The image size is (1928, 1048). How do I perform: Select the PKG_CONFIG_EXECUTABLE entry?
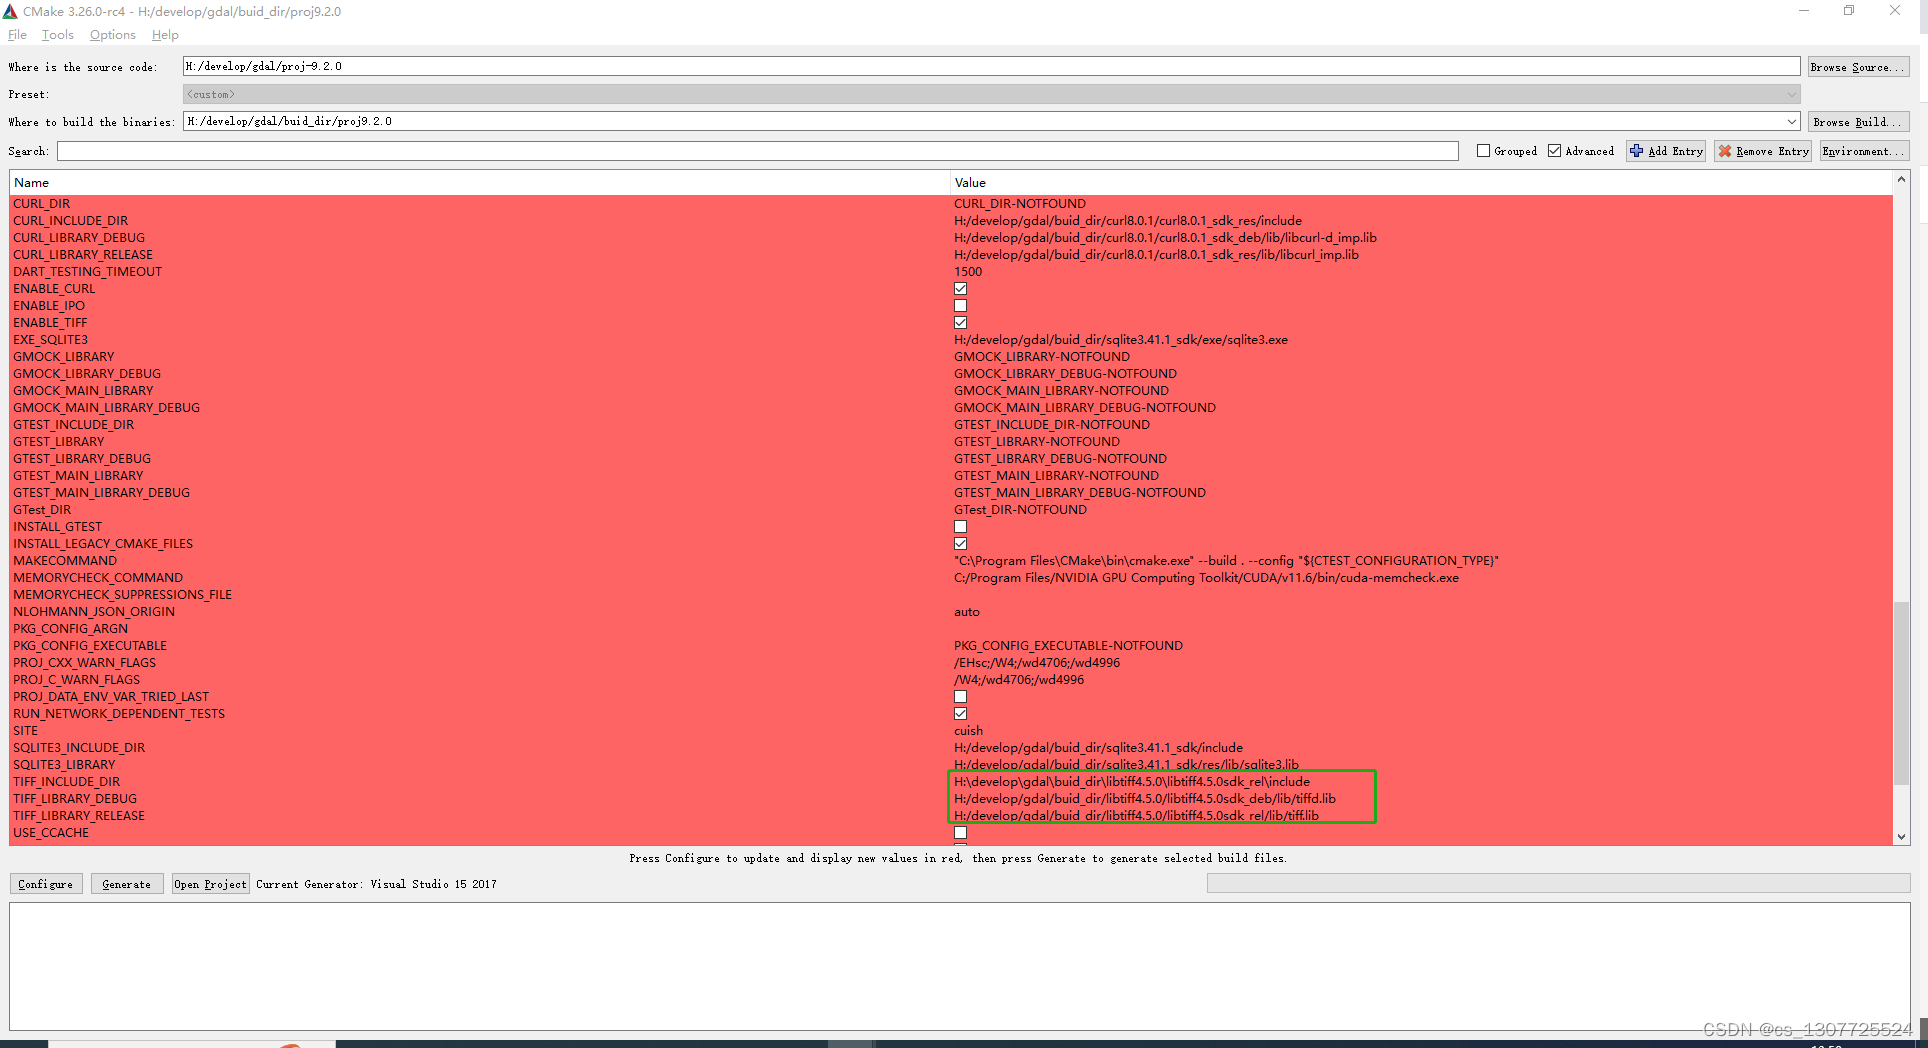click(x=90, y=646)
